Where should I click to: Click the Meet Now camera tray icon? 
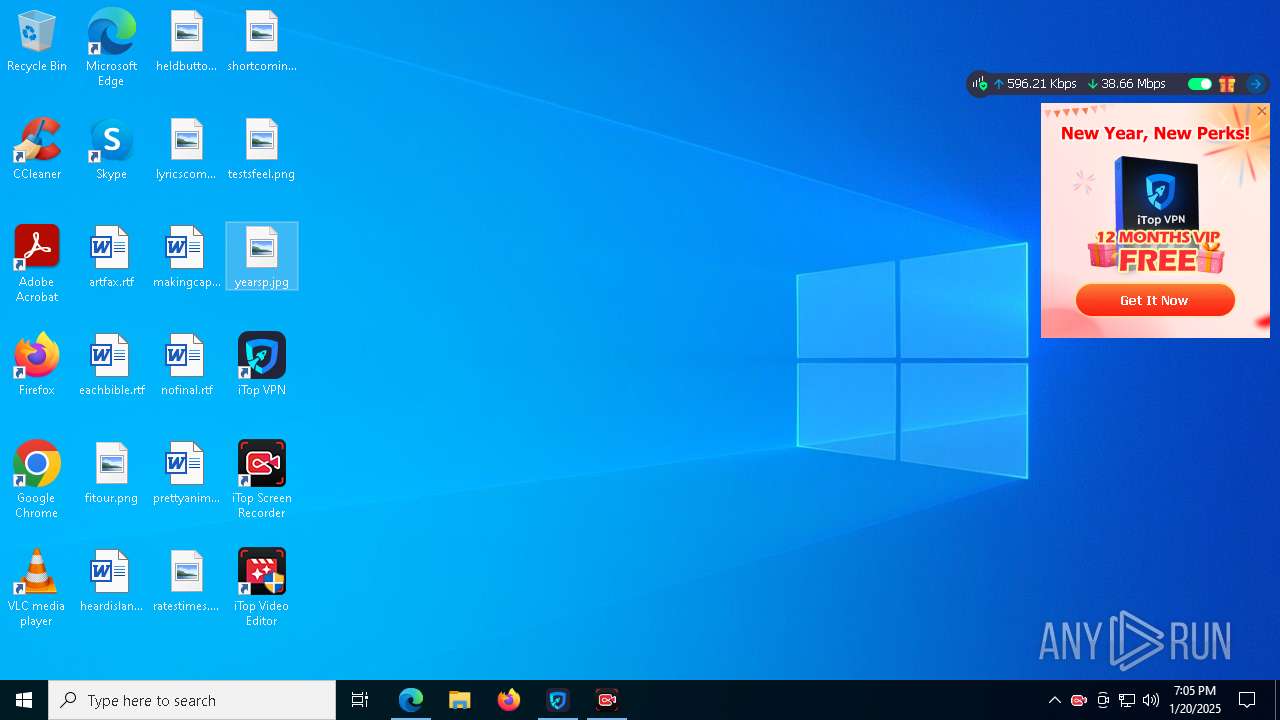1103,700
